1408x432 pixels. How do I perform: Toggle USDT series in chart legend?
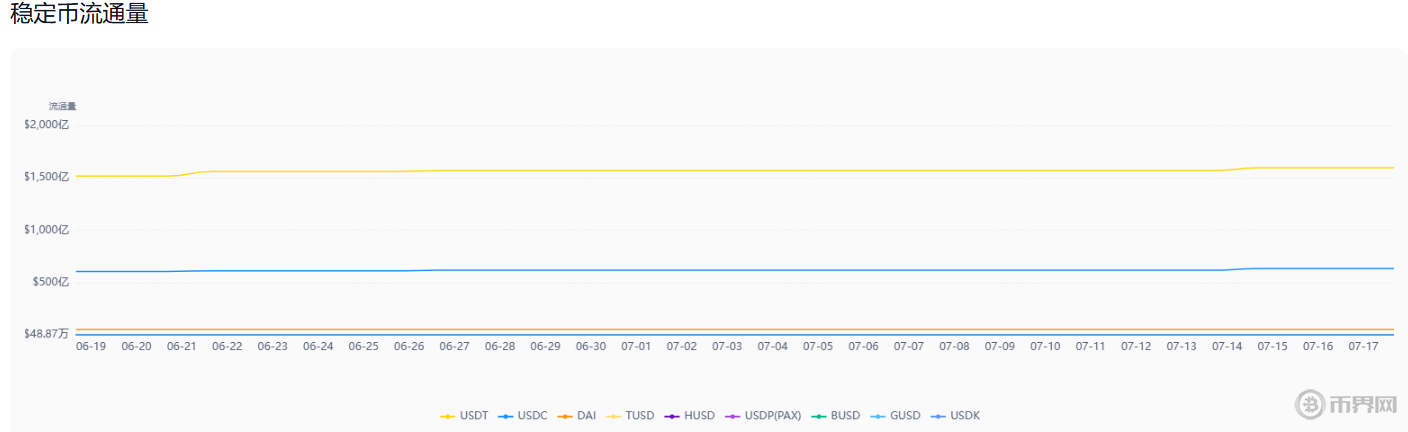pyautogui.click(x=464, y=416)
